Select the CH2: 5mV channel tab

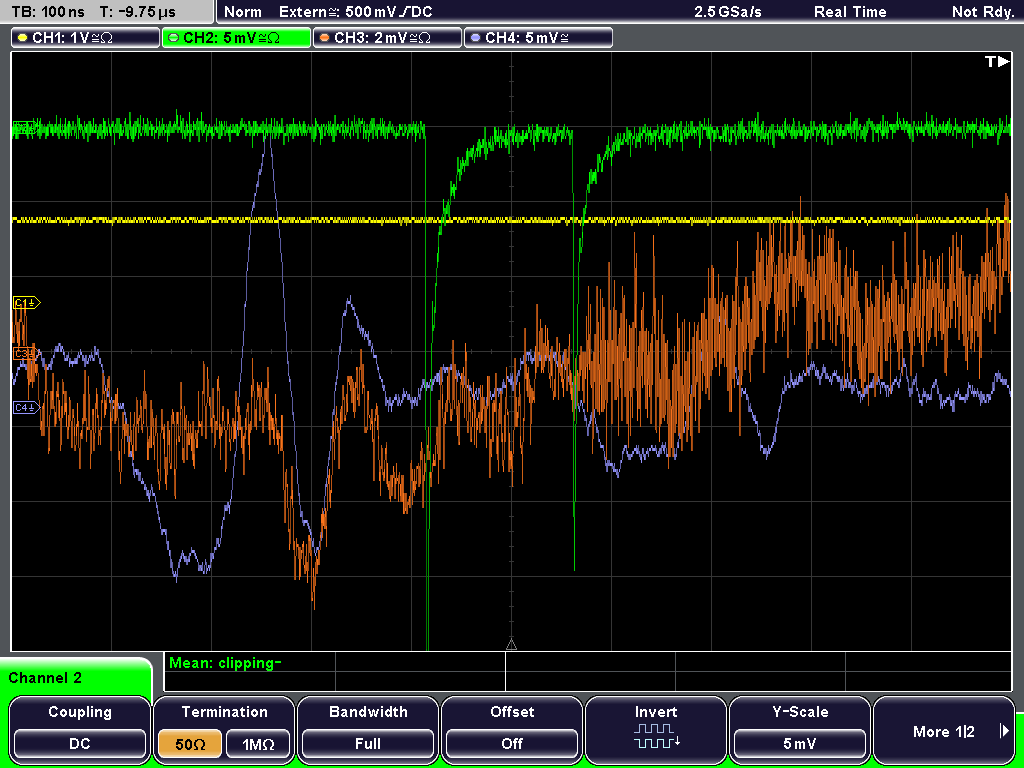point(236,38)
